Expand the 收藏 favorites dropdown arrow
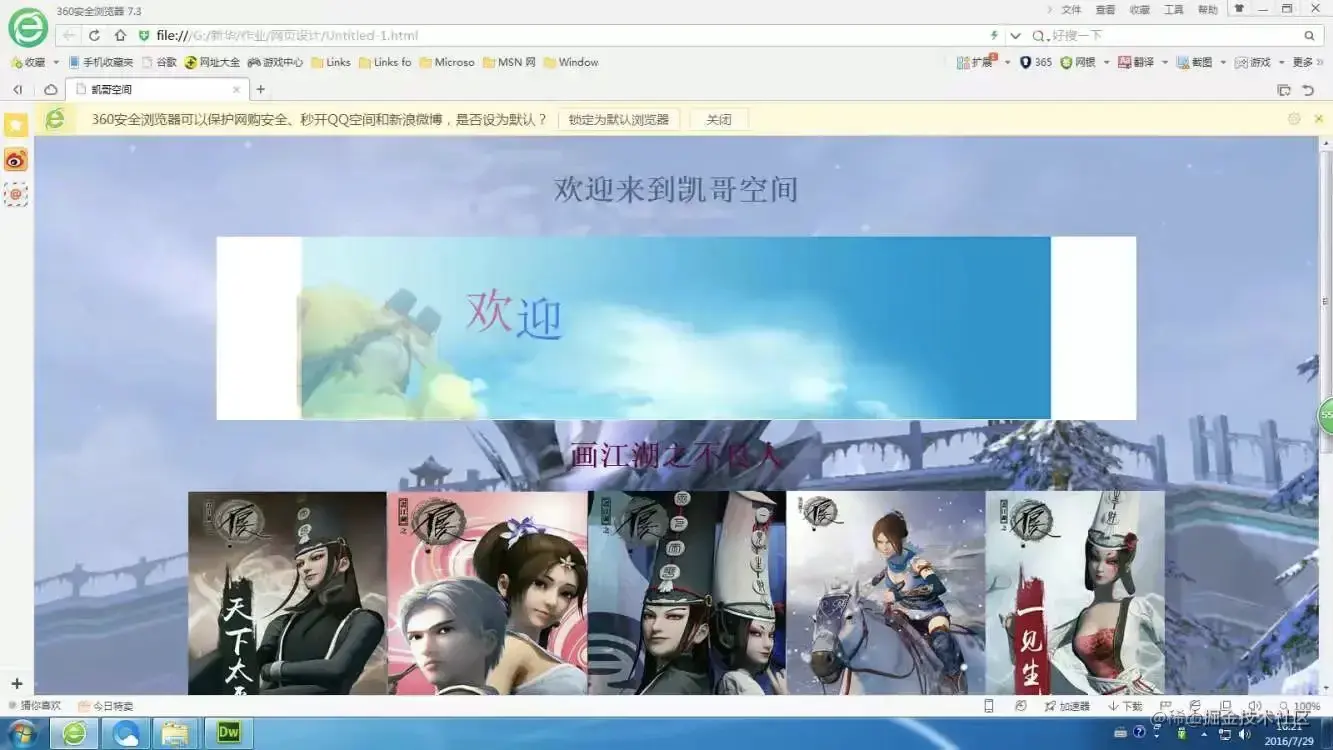The height and width of the screenshot is (750, 1333). tap(56, 62)
